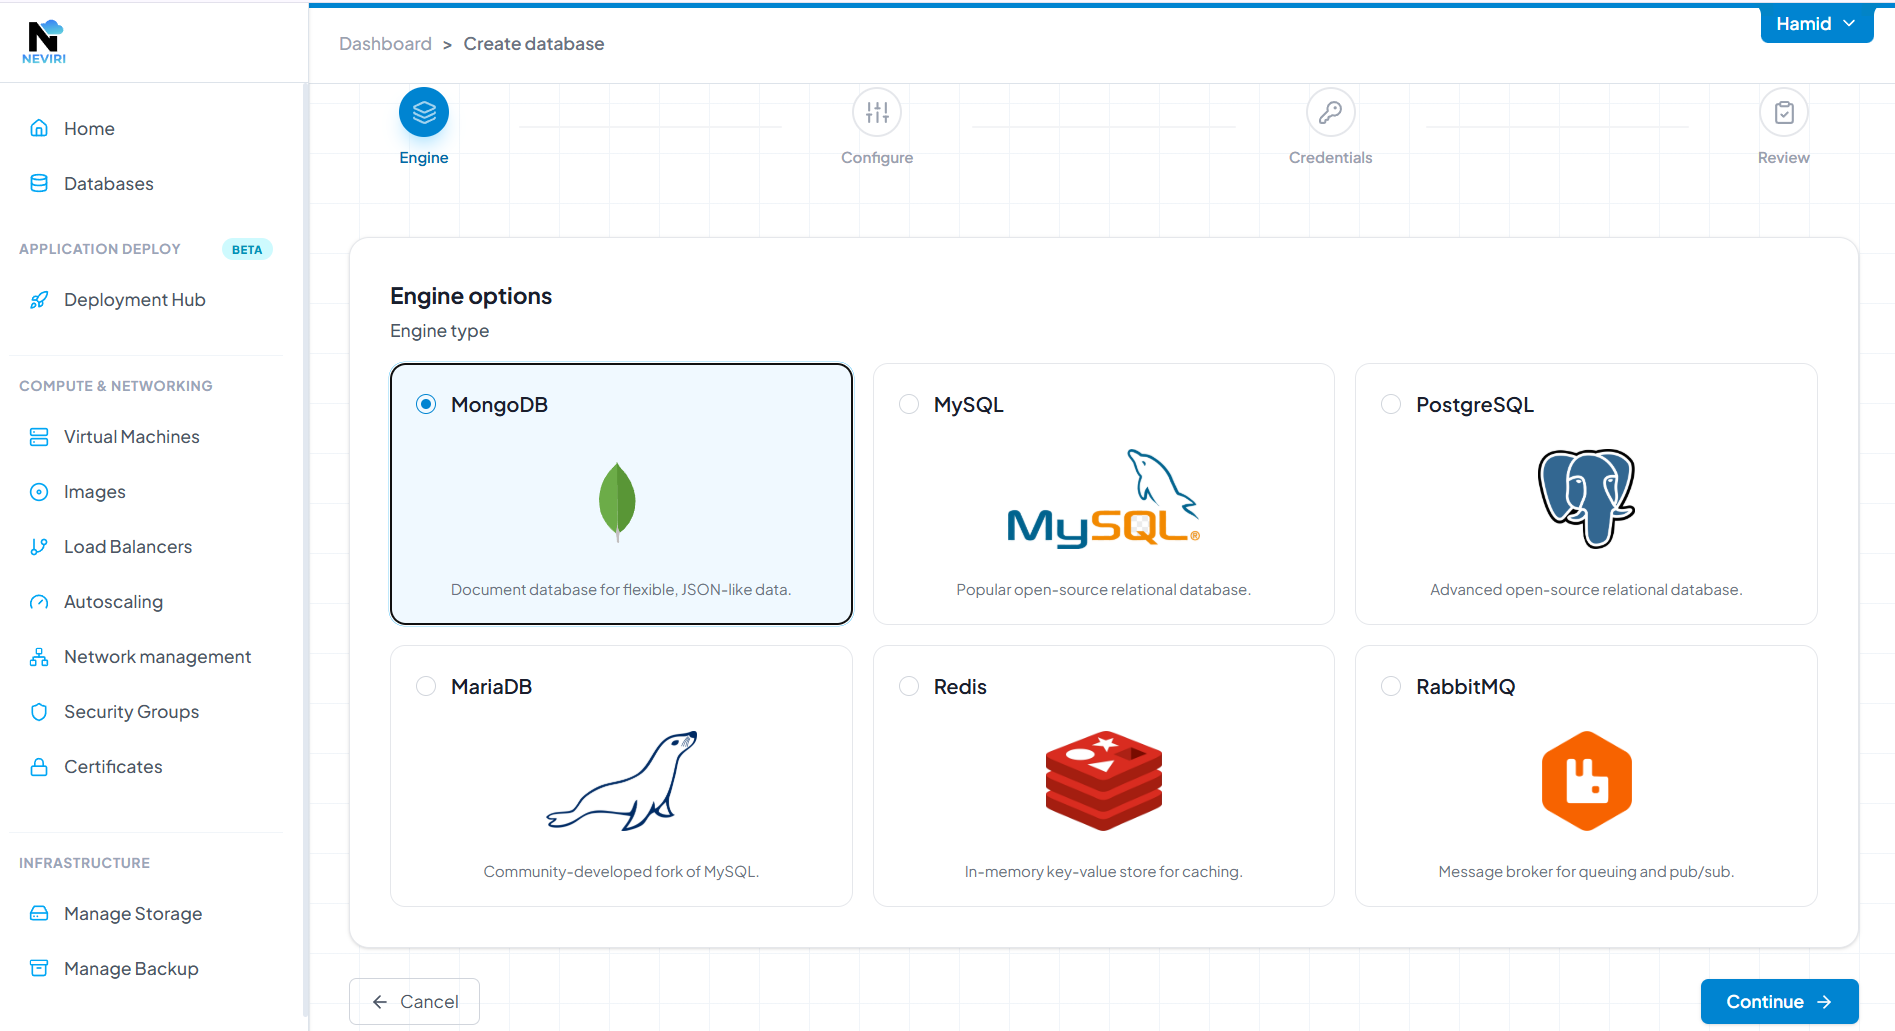
Task: Click the MariaDB seal logo
Action: tap(621, 780)
